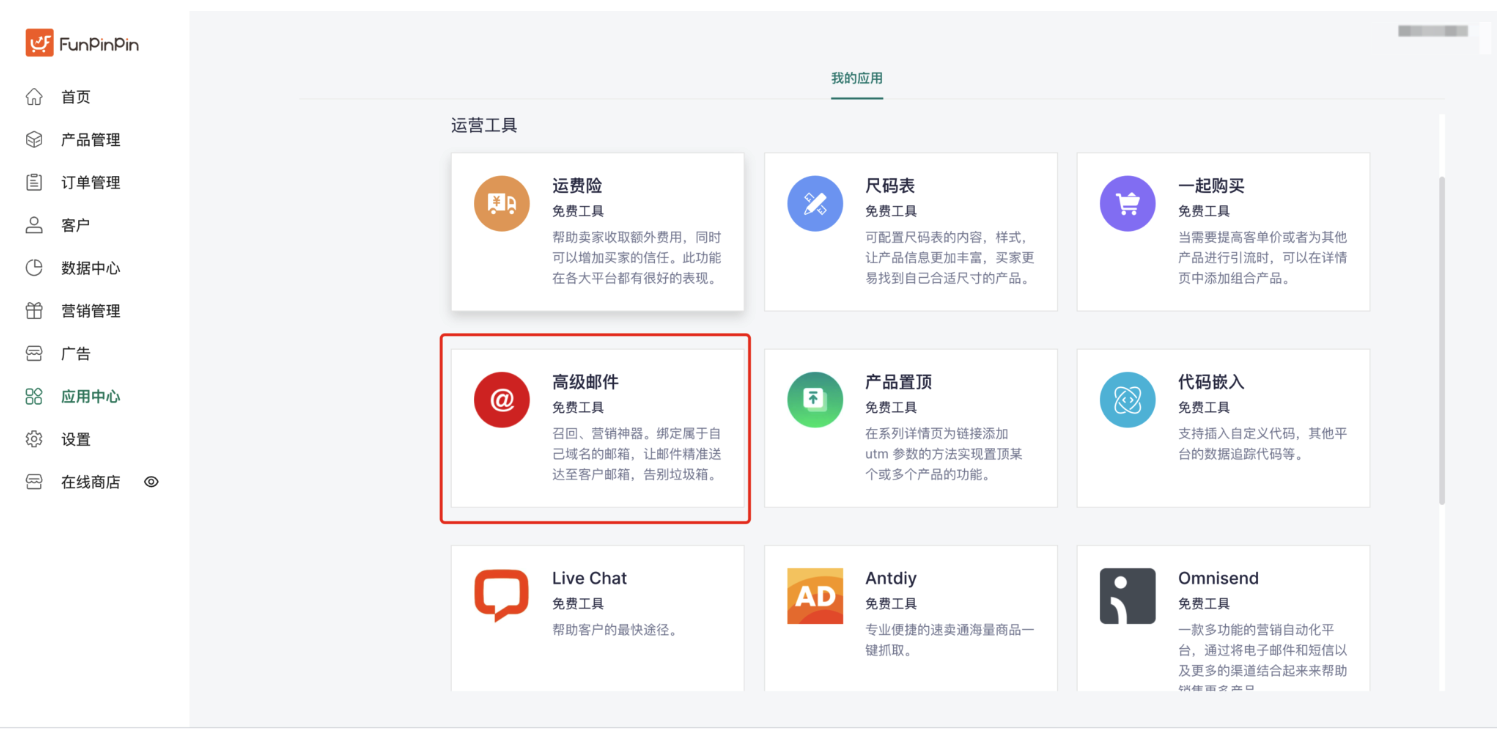
Task: Click the blue 尺码表 ruler icon
Action: click(815, 204)
